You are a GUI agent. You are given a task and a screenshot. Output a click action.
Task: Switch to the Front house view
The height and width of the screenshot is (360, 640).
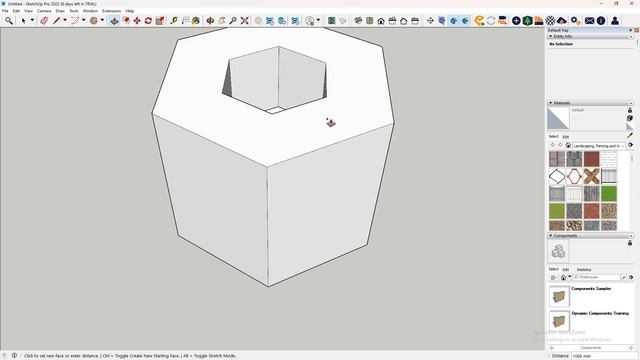tap(381, 20)
